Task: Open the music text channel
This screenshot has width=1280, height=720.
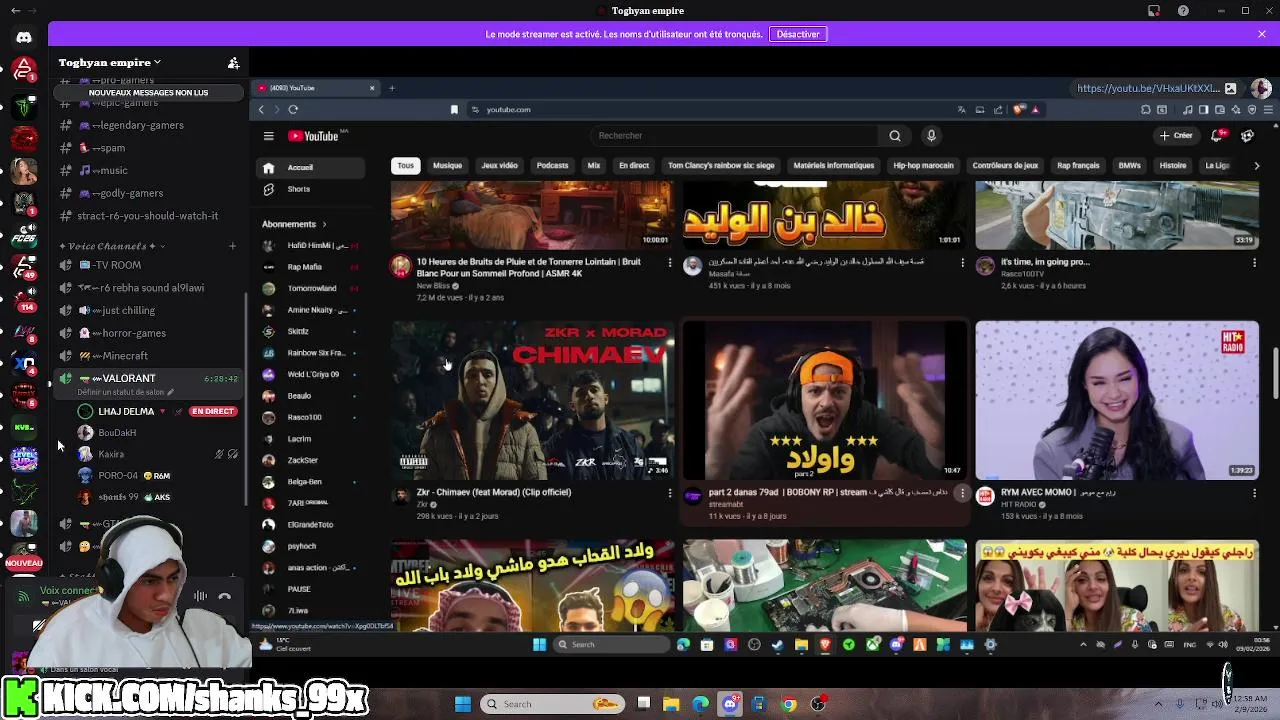Action: point(147,170)
